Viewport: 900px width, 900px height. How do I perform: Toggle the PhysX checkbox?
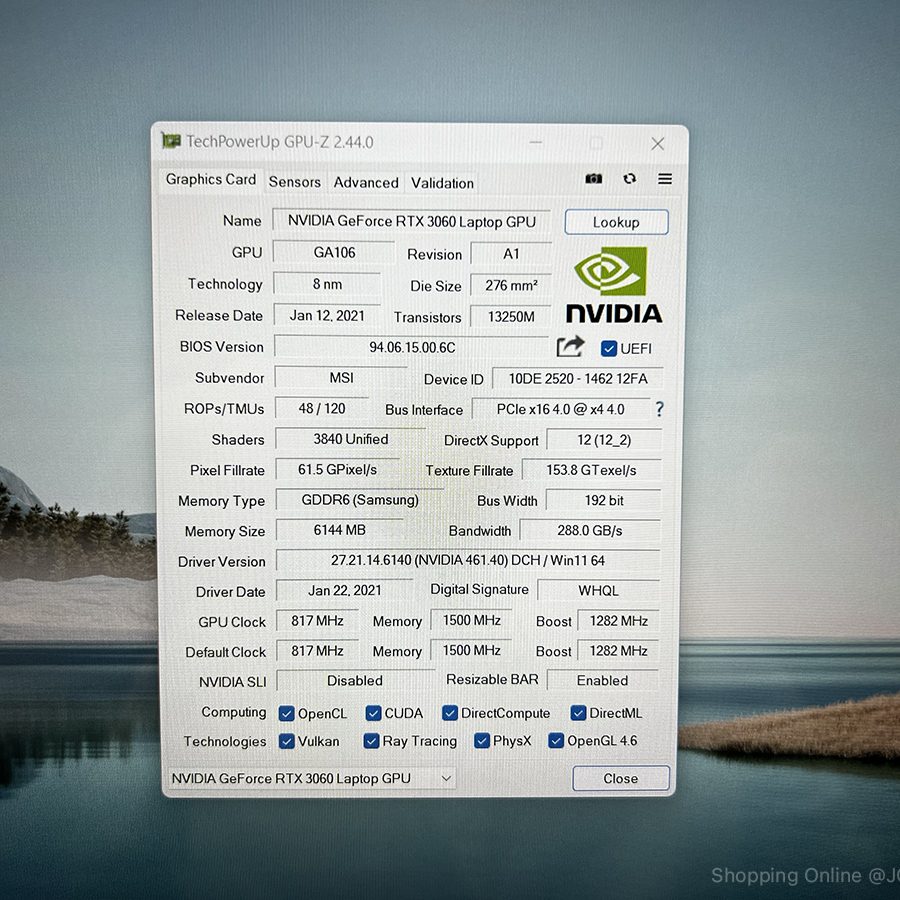(x=482, y=740)
